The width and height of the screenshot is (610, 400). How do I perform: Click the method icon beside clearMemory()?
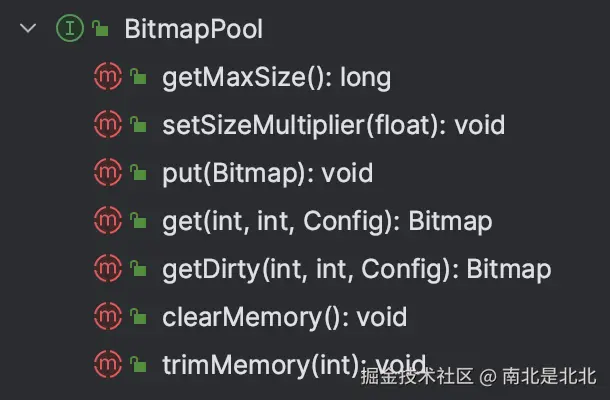106,317
